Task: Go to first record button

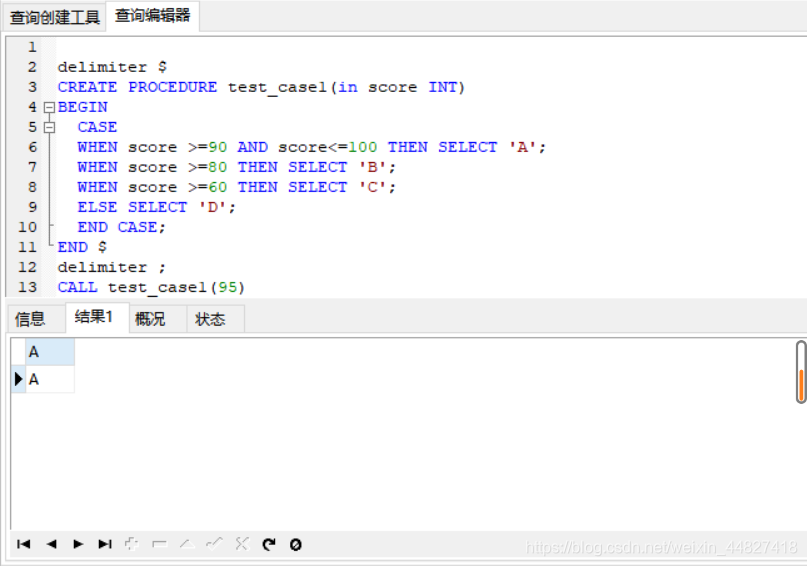Action: point(24,544)
